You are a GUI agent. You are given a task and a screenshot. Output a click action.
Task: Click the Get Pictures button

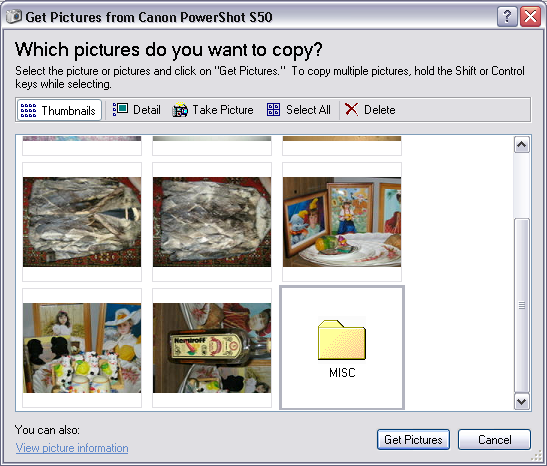(x=413, y=439)
